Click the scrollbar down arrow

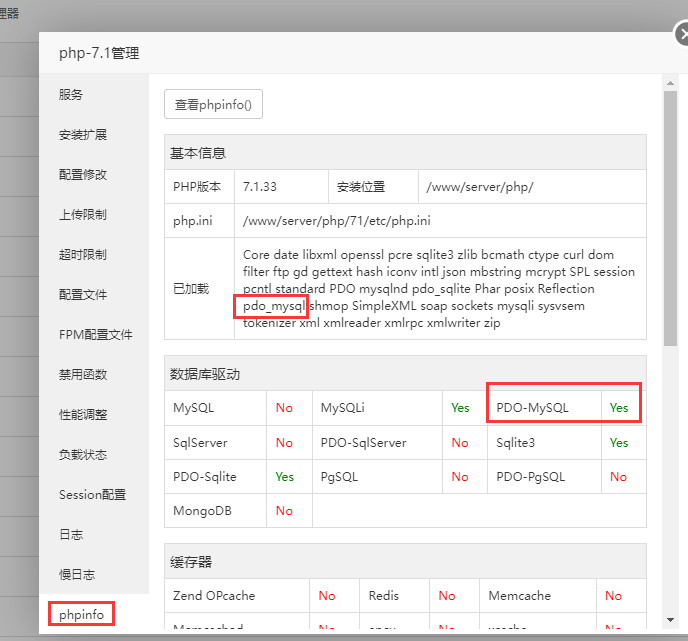tap(670, 620)
